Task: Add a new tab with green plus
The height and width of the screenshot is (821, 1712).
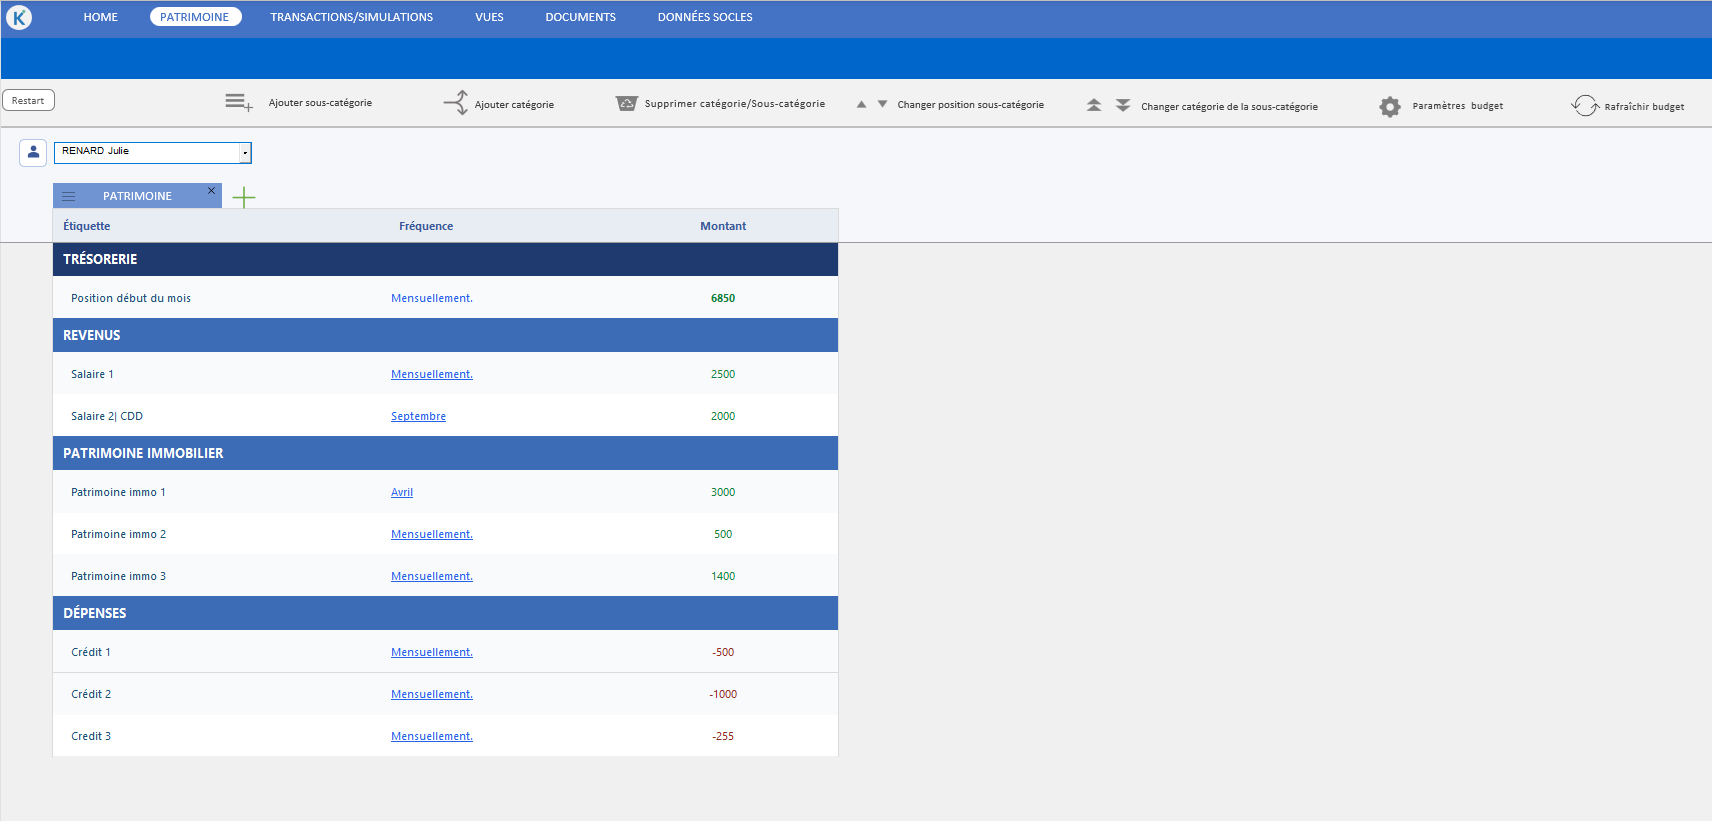Action: click(x=244, y=197)
